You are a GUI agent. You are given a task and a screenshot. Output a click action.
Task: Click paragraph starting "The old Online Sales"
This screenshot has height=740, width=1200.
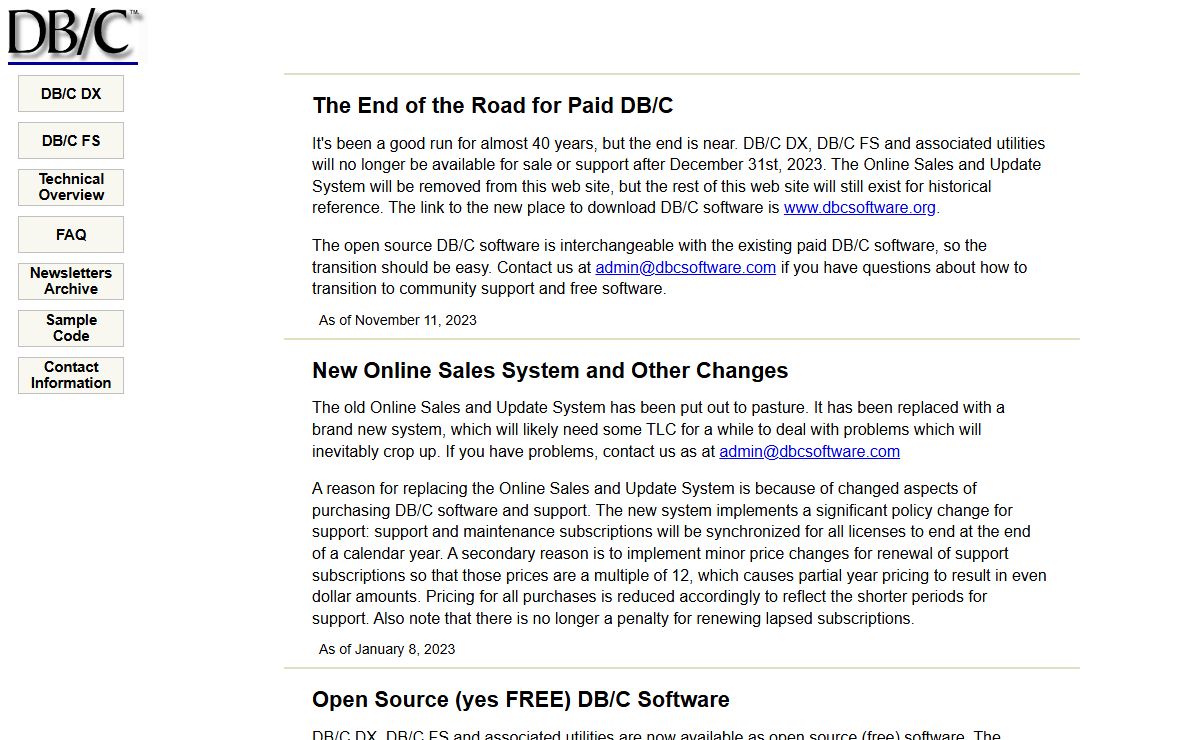tap(659, 430)
